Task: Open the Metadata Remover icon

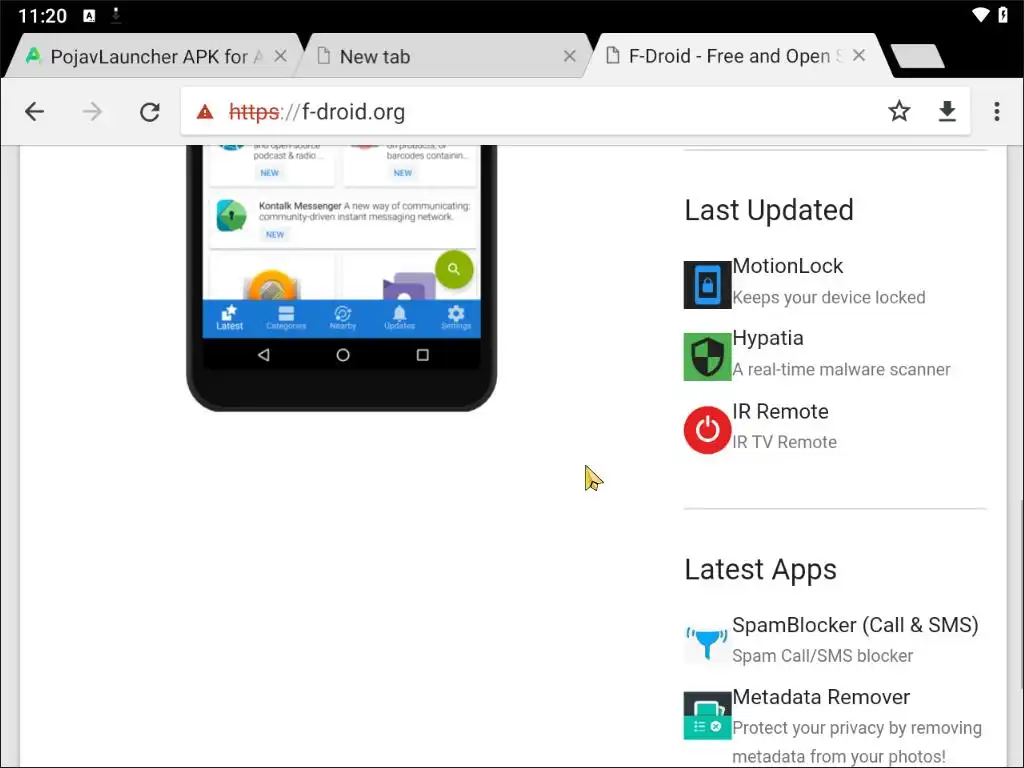Action: tap(707, 716)
